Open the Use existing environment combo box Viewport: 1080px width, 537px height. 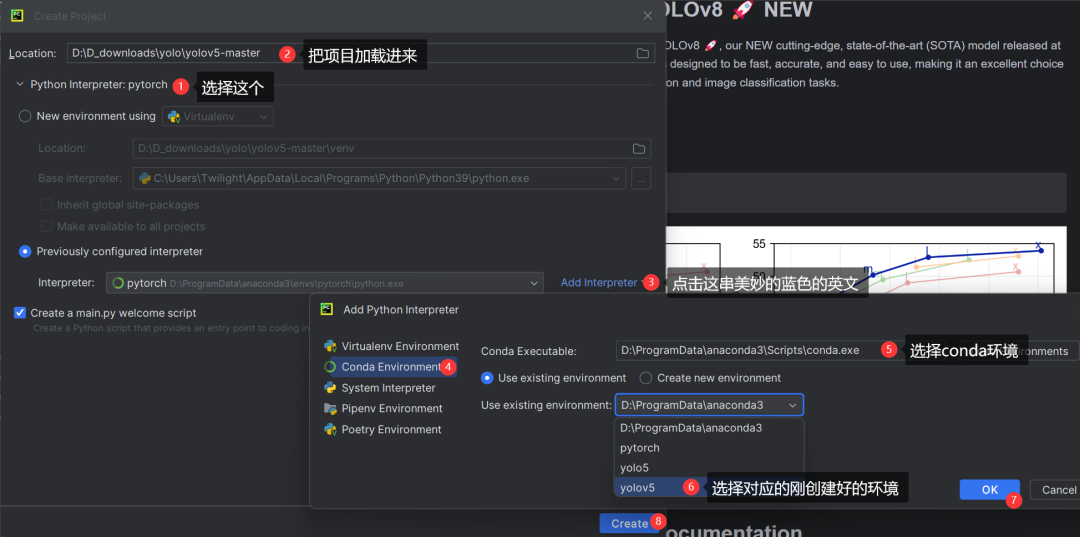tap(708, 405)
